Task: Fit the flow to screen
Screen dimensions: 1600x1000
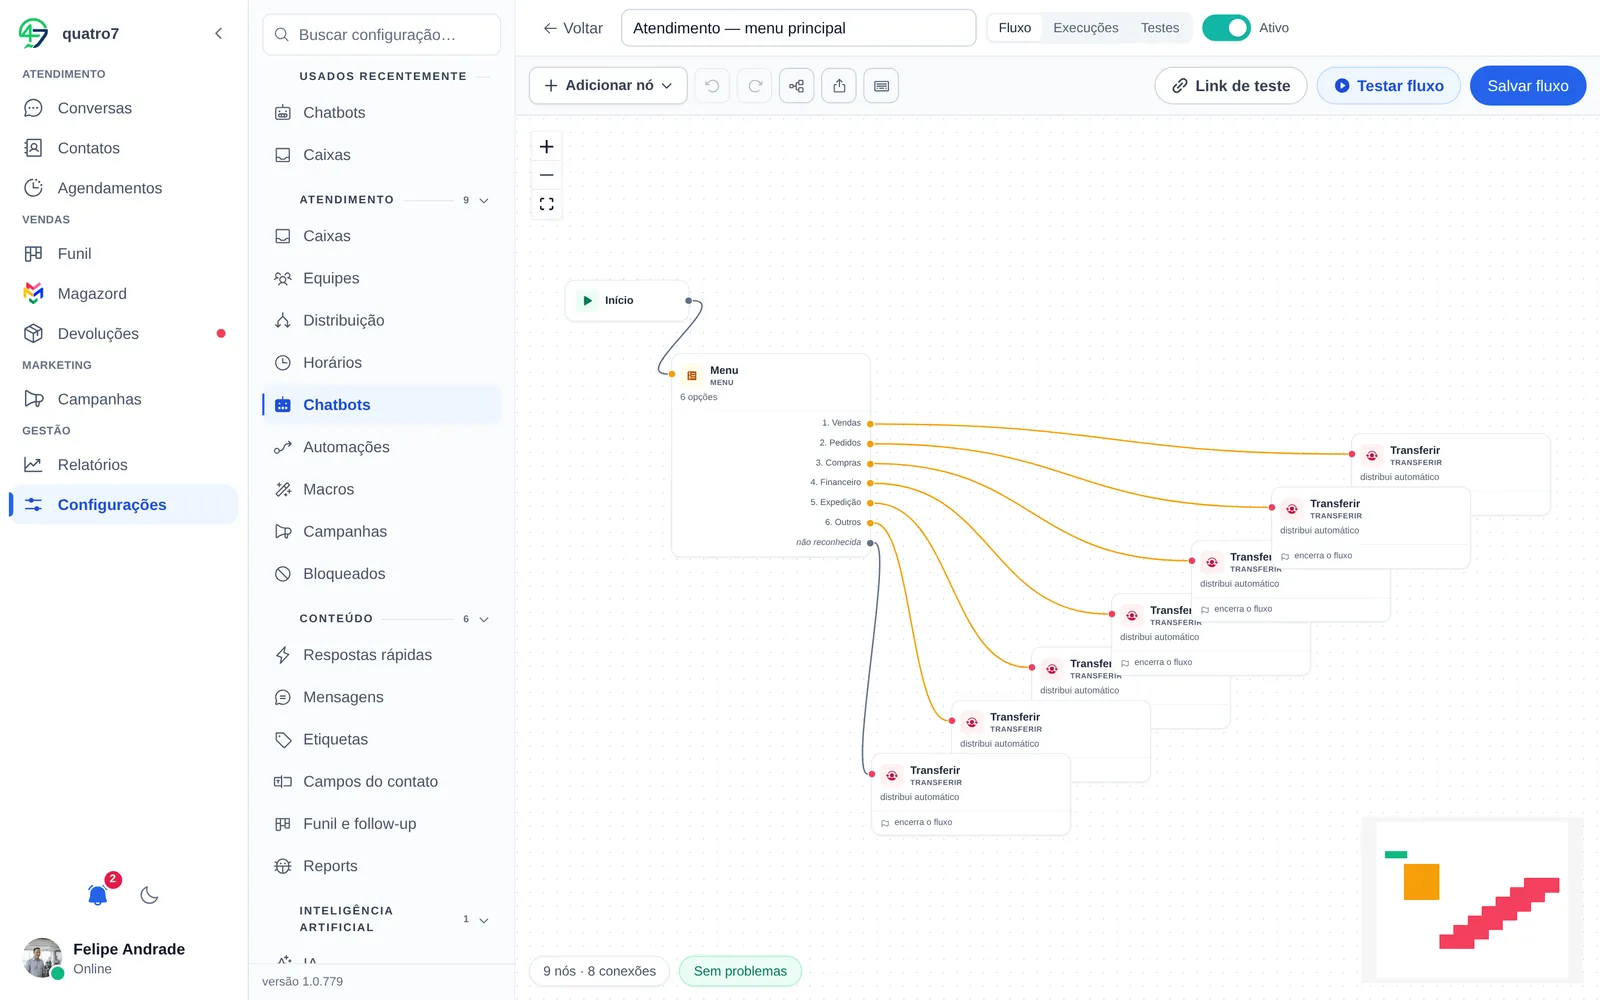Action: tap(547, 204)
